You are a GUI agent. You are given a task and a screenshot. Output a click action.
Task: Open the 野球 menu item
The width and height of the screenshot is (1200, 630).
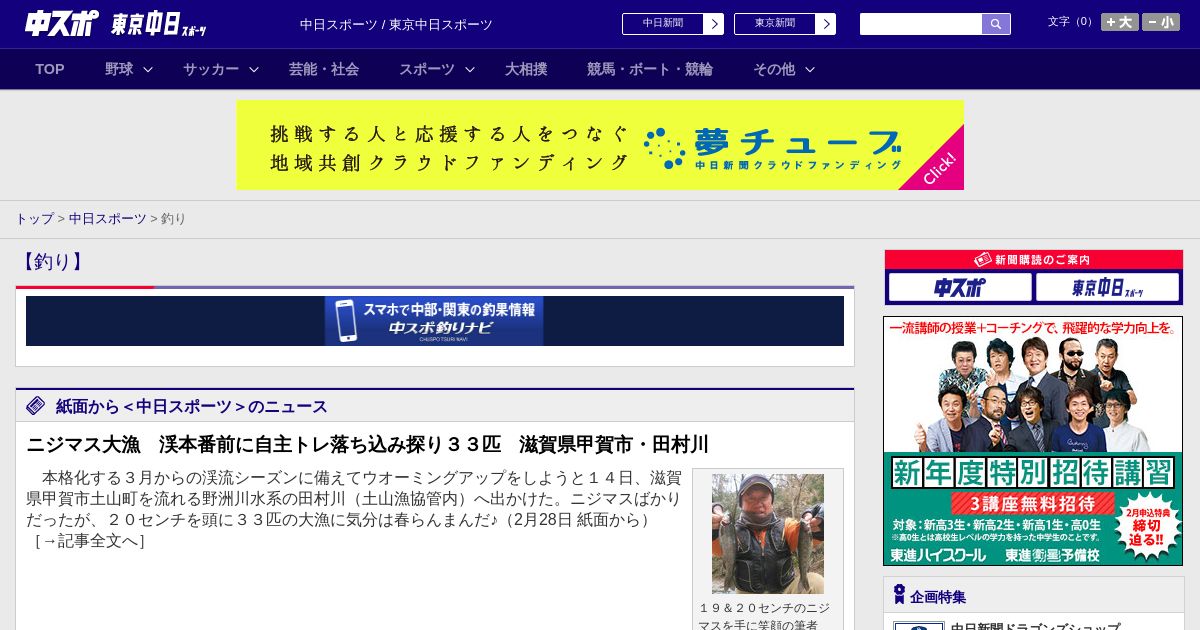pyautogui.click(x=119, y=69)
